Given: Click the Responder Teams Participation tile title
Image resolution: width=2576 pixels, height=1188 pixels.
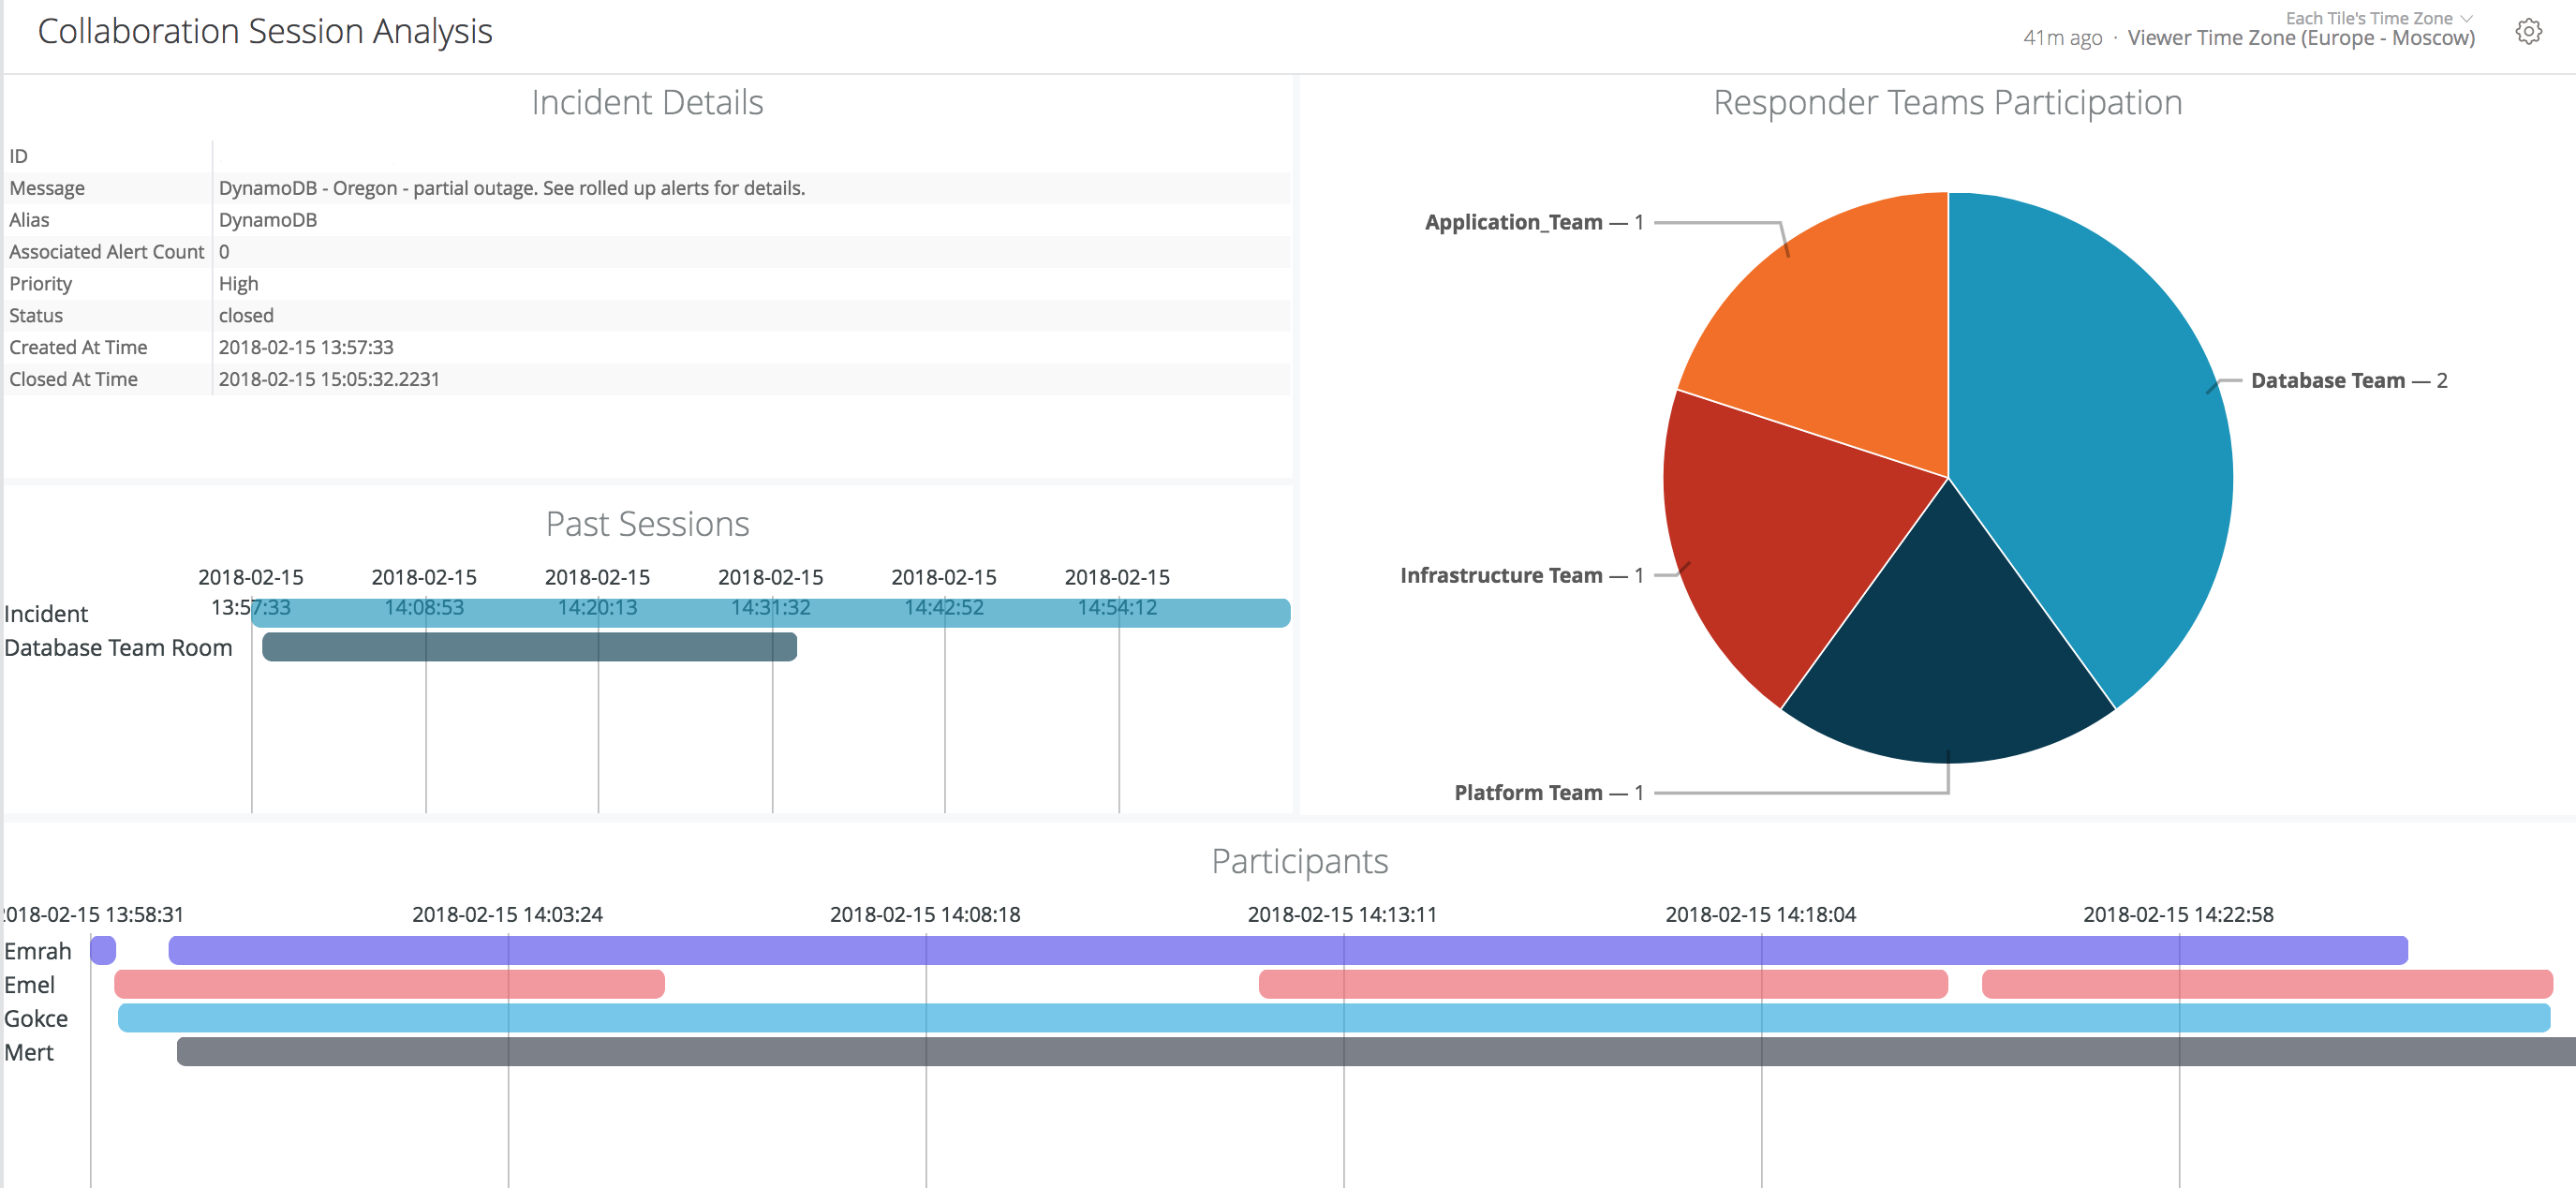Looking at the screenshot, I should point(1947,103).
